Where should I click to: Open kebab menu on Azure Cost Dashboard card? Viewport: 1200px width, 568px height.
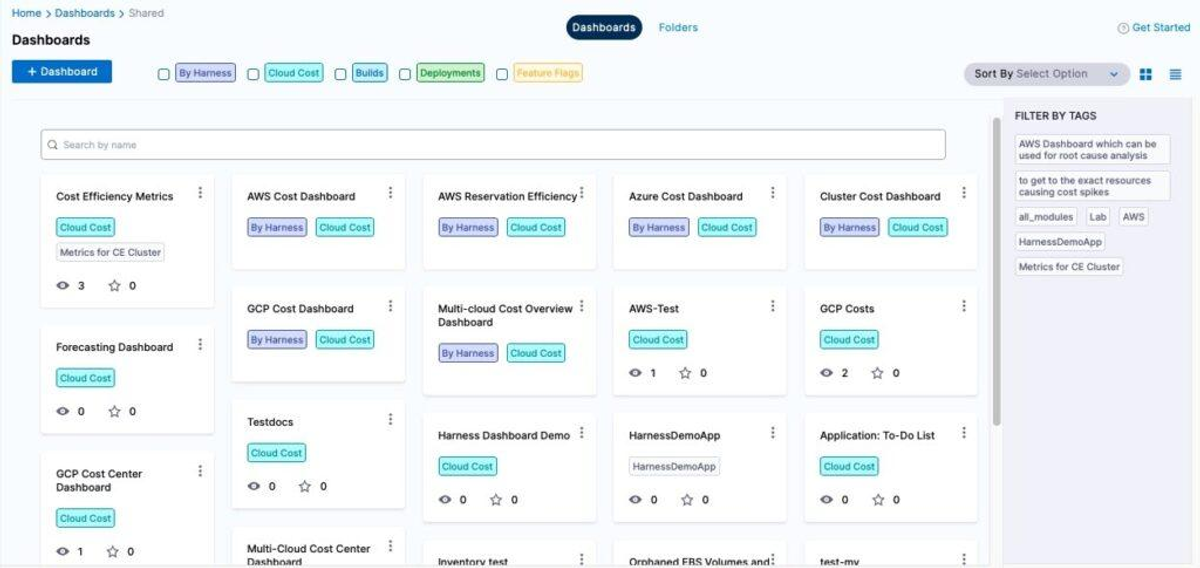[x=772, y=193]
